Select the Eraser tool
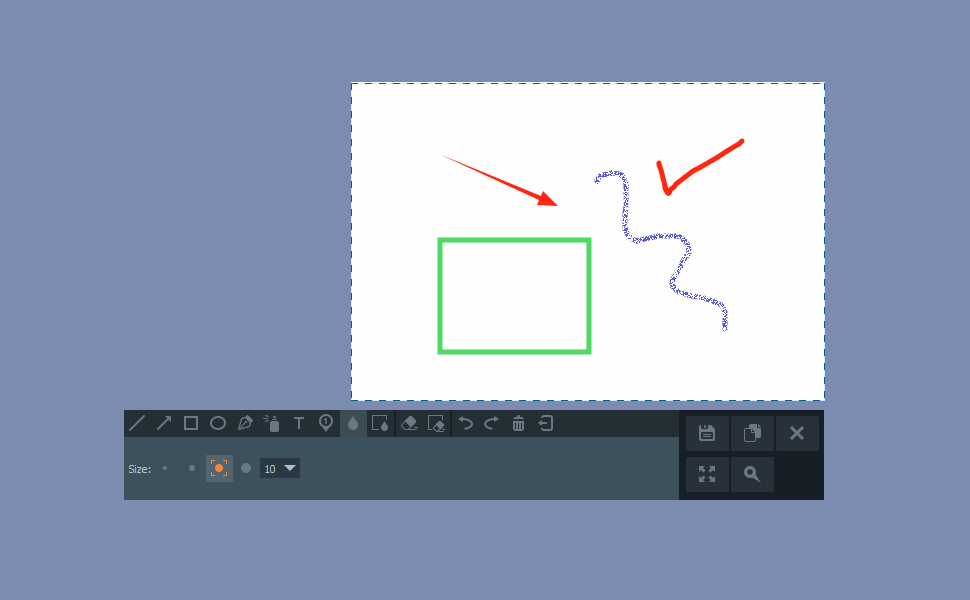 (x=409, y=423)
